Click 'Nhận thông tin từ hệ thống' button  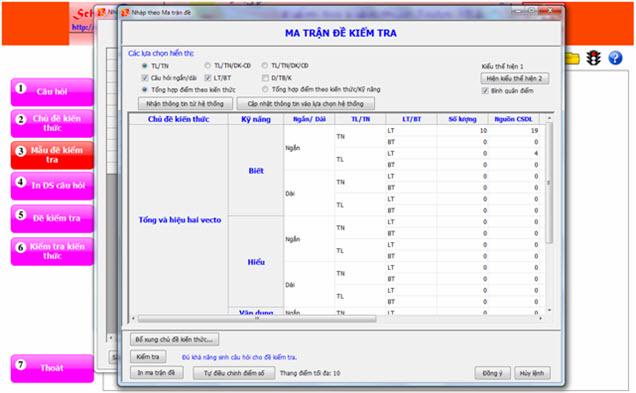[185, 104]
